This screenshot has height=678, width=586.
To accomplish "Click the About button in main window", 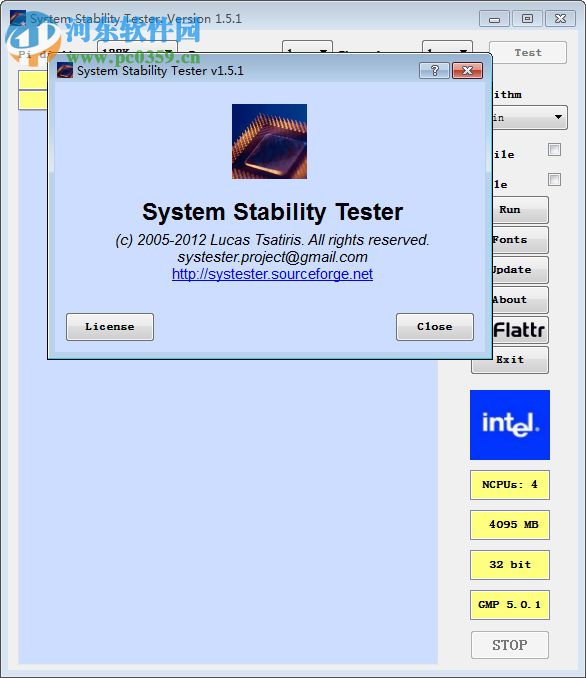I will coord(520,300).
